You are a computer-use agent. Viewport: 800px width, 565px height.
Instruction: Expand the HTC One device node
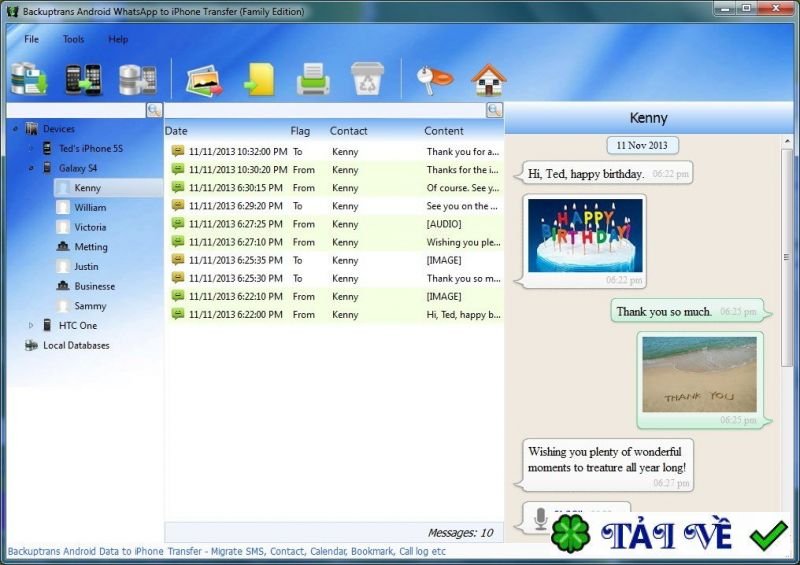point(31,325)
